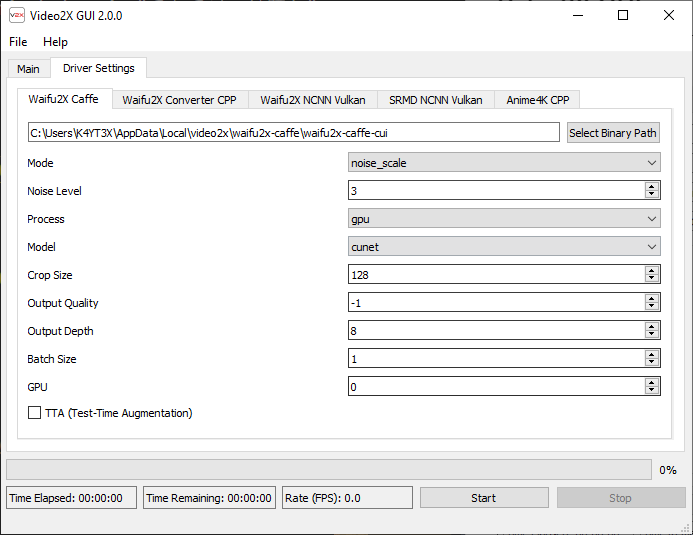Increase Output Quality with the up arrow
This screenshot has width=693, height=535.
click(x=651, y=299)
